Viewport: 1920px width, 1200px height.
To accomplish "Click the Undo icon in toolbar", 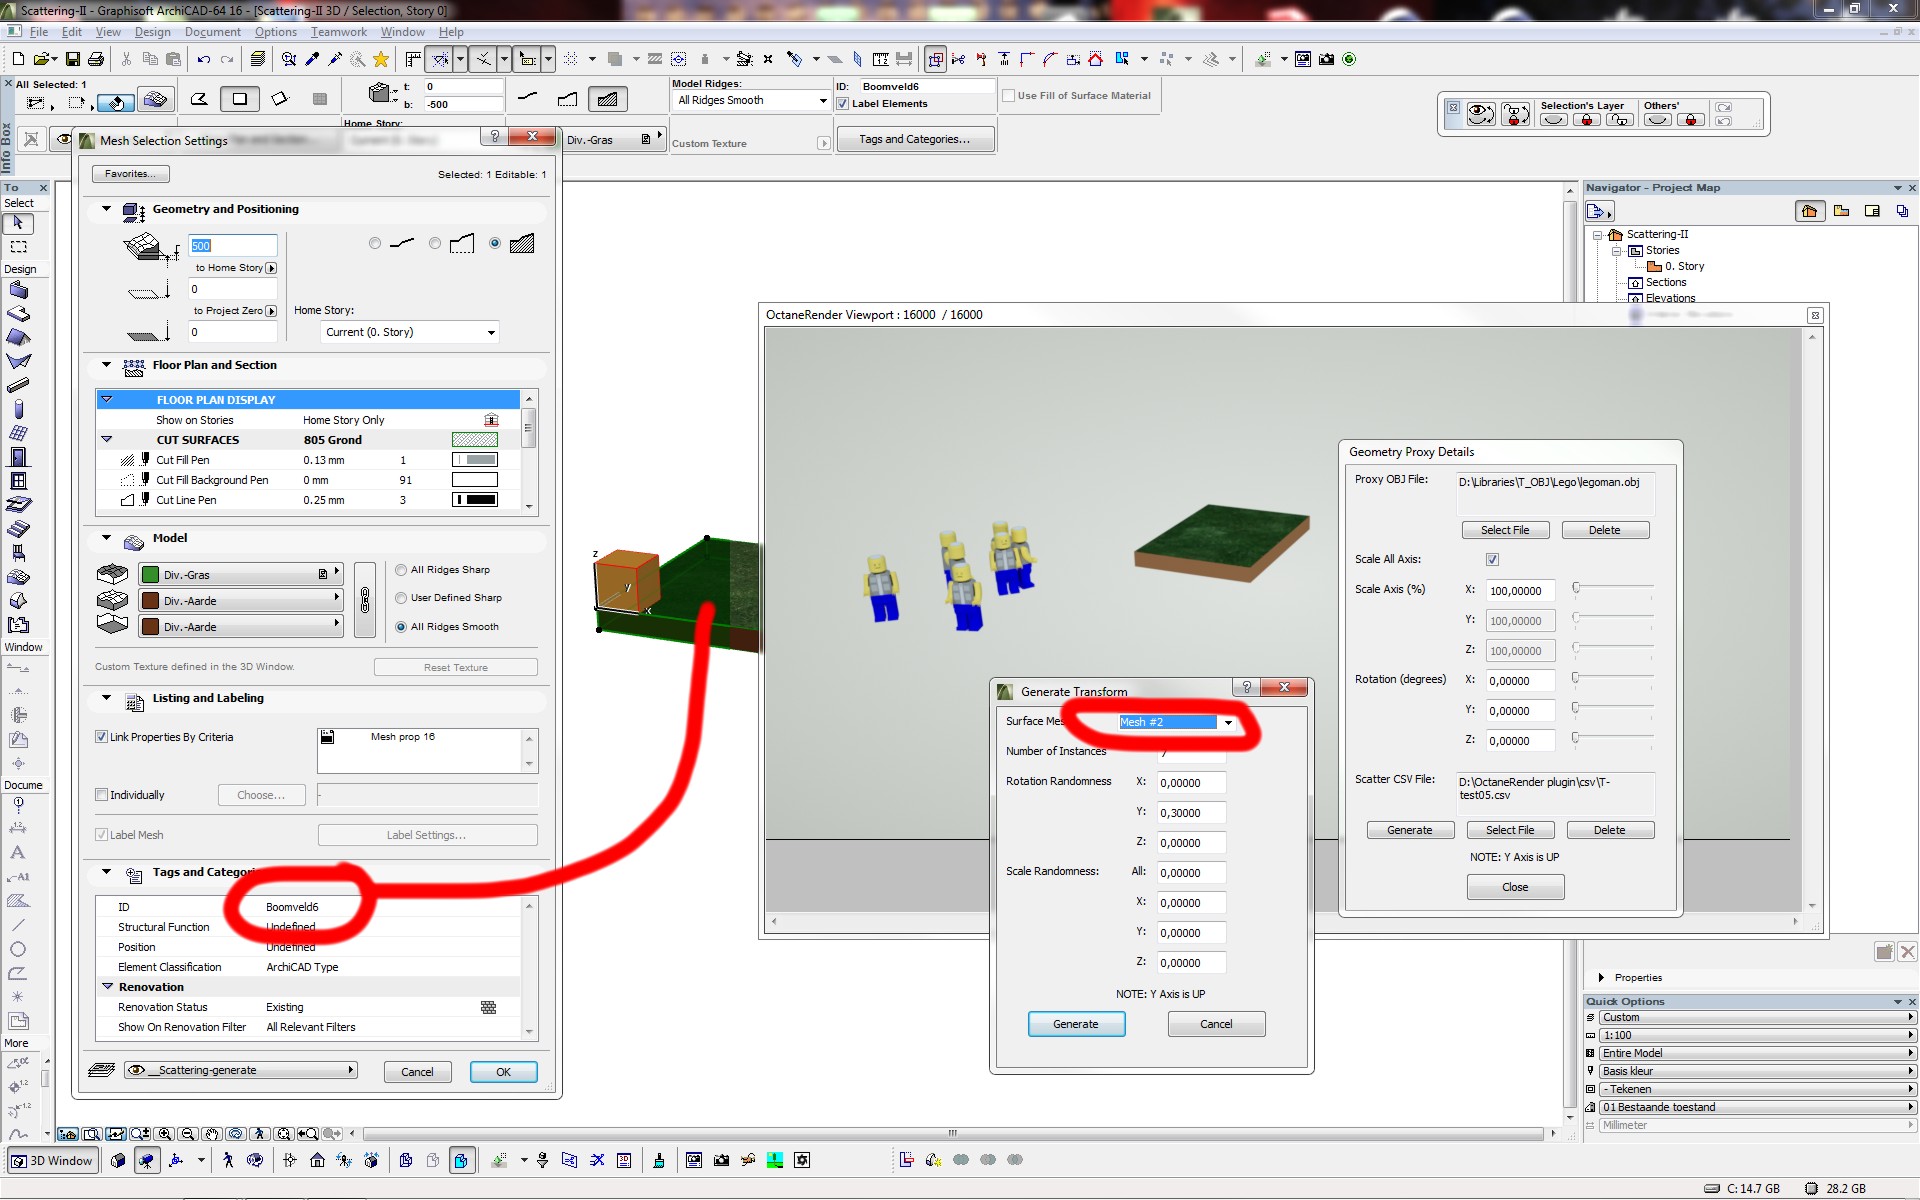I will [x=204, y=60].
